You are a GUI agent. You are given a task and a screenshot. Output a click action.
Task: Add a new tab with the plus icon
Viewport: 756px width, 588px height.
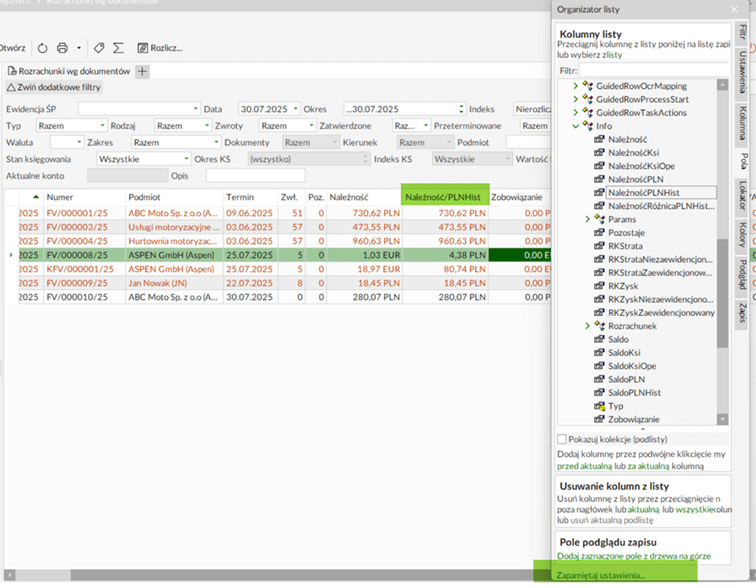pos(142,72)
